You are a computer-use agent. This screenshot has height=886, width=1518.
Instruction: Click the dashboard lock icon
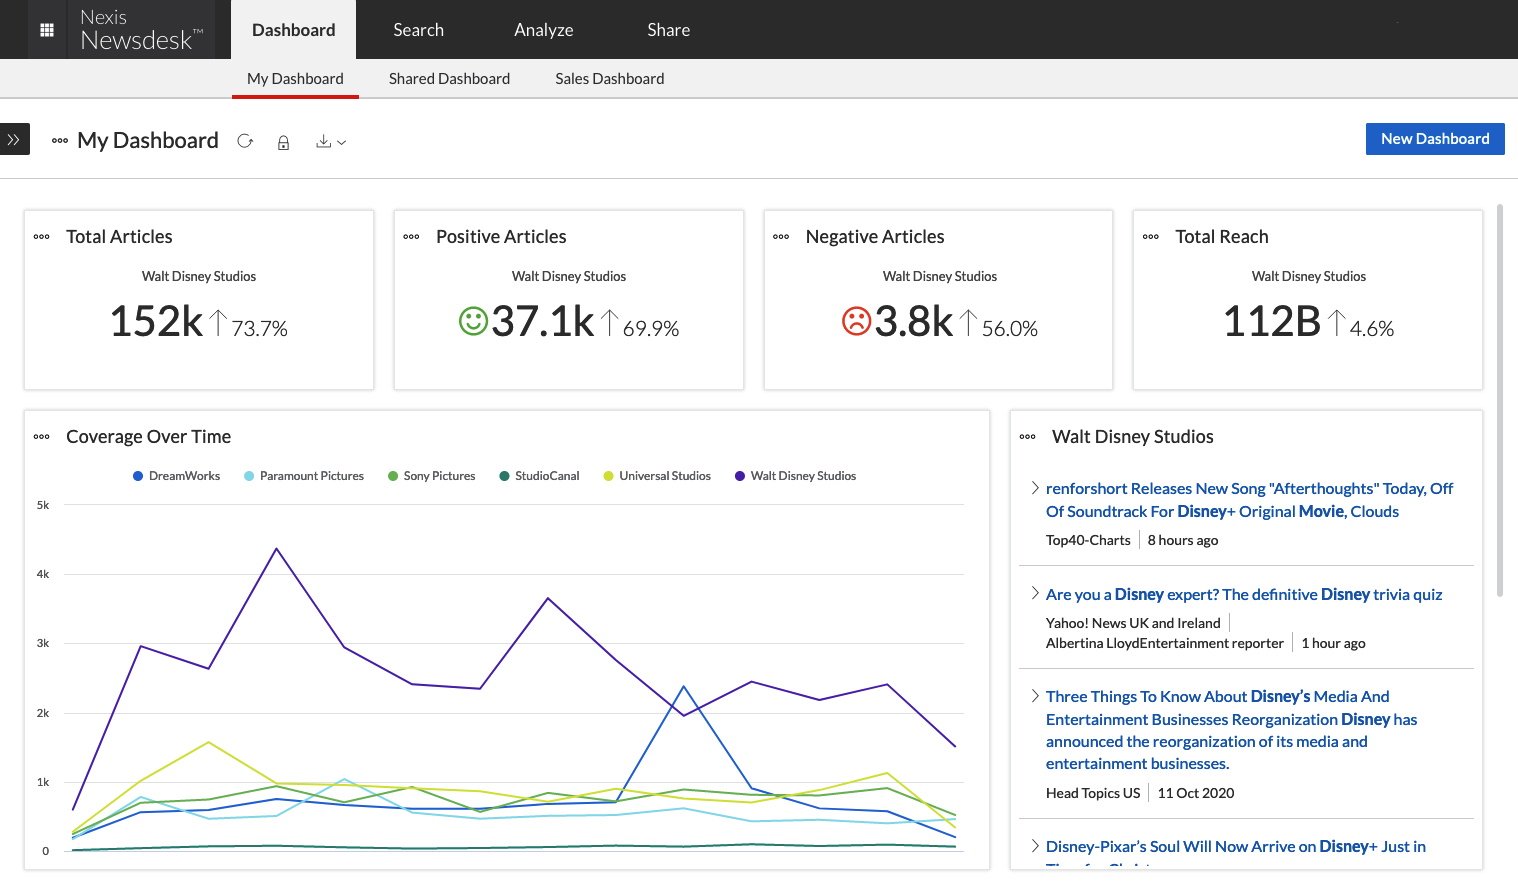pos(284,142)
